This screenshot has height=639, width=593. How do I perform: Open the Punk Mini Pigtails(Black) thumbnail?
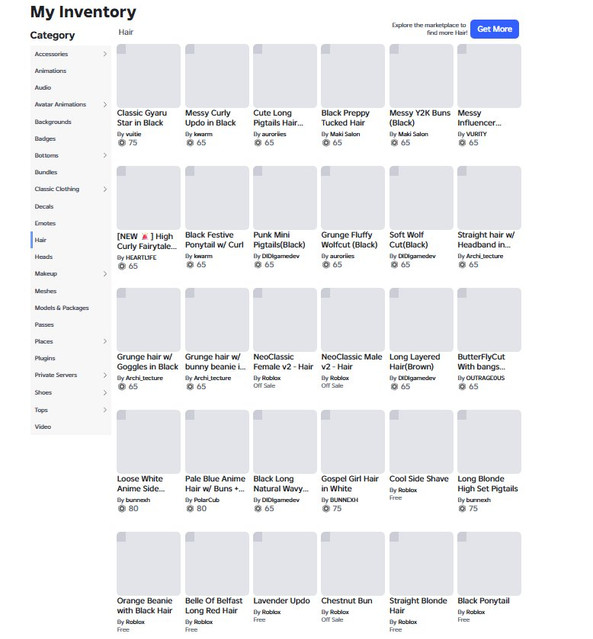(x=285, y=198)
